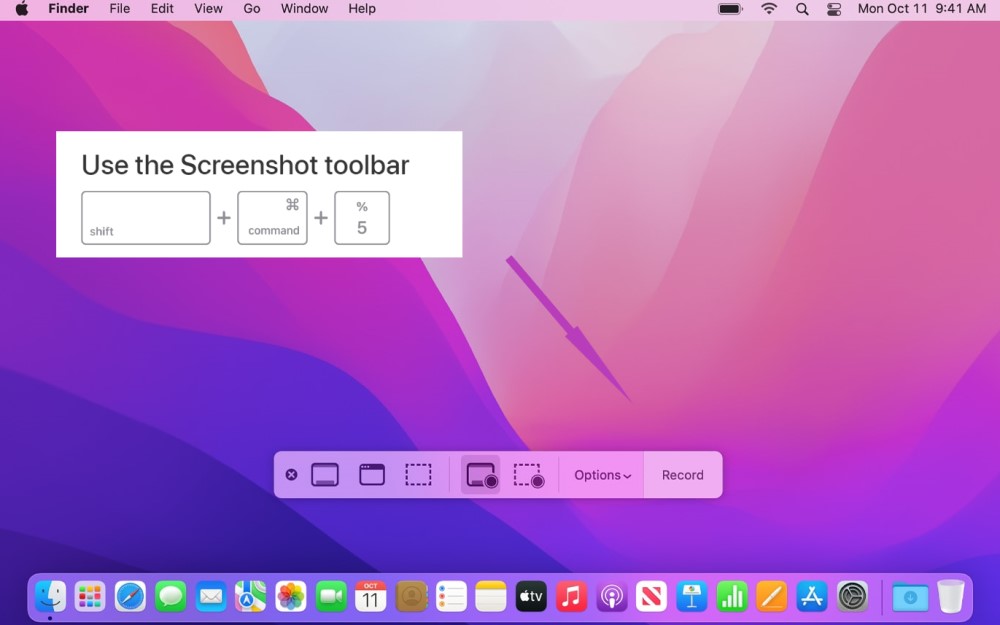This screenshot has height=625, width=1000.
Task: Select Capture Selected Portion icon
Action: (418, 474)
